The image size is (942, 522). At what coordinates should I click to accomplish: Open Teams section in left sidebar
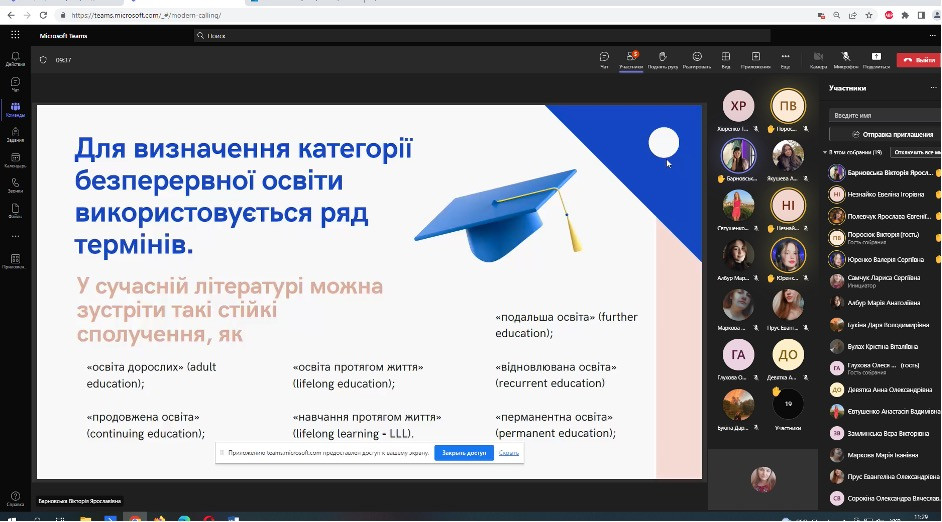tap(15, 109)
